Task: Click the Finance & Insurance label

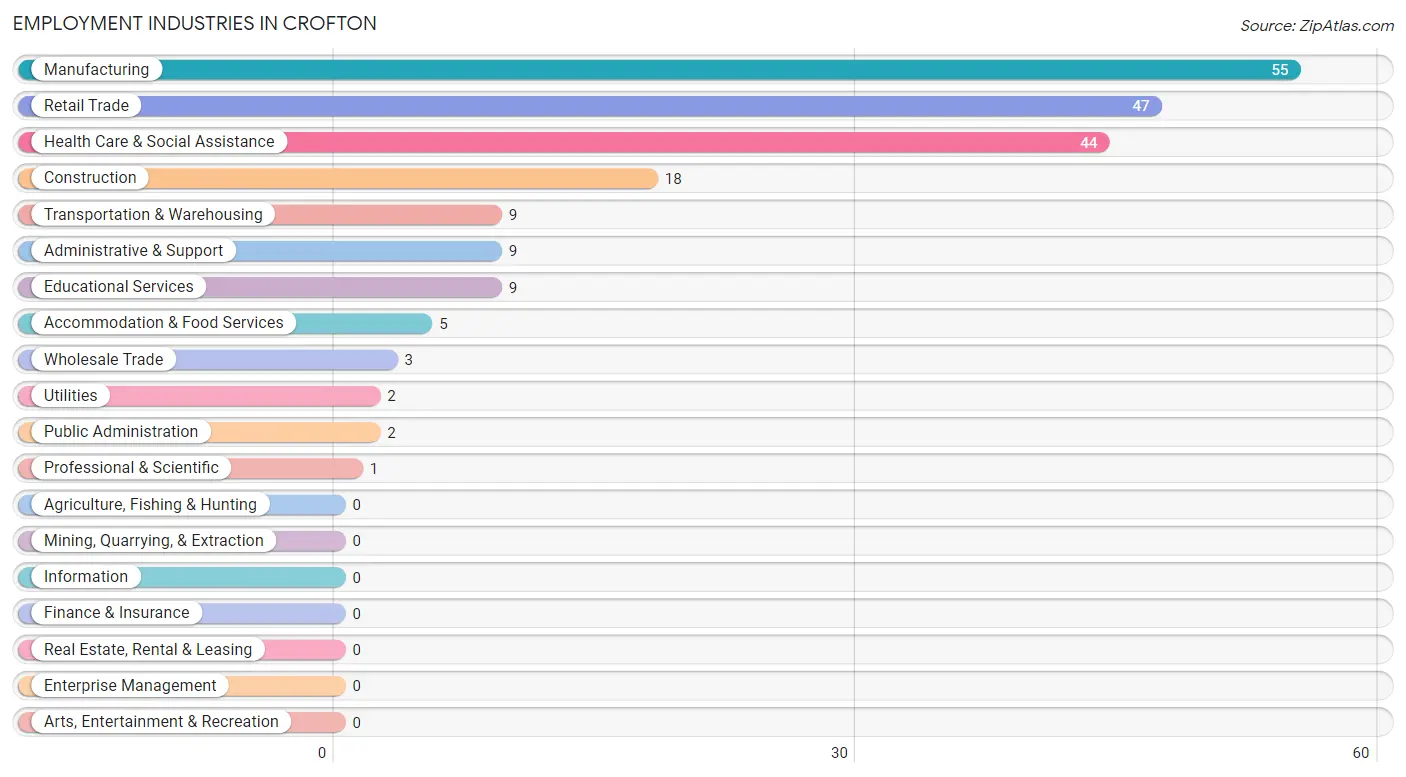Action: pyautogui.click(x=116, y=613)
